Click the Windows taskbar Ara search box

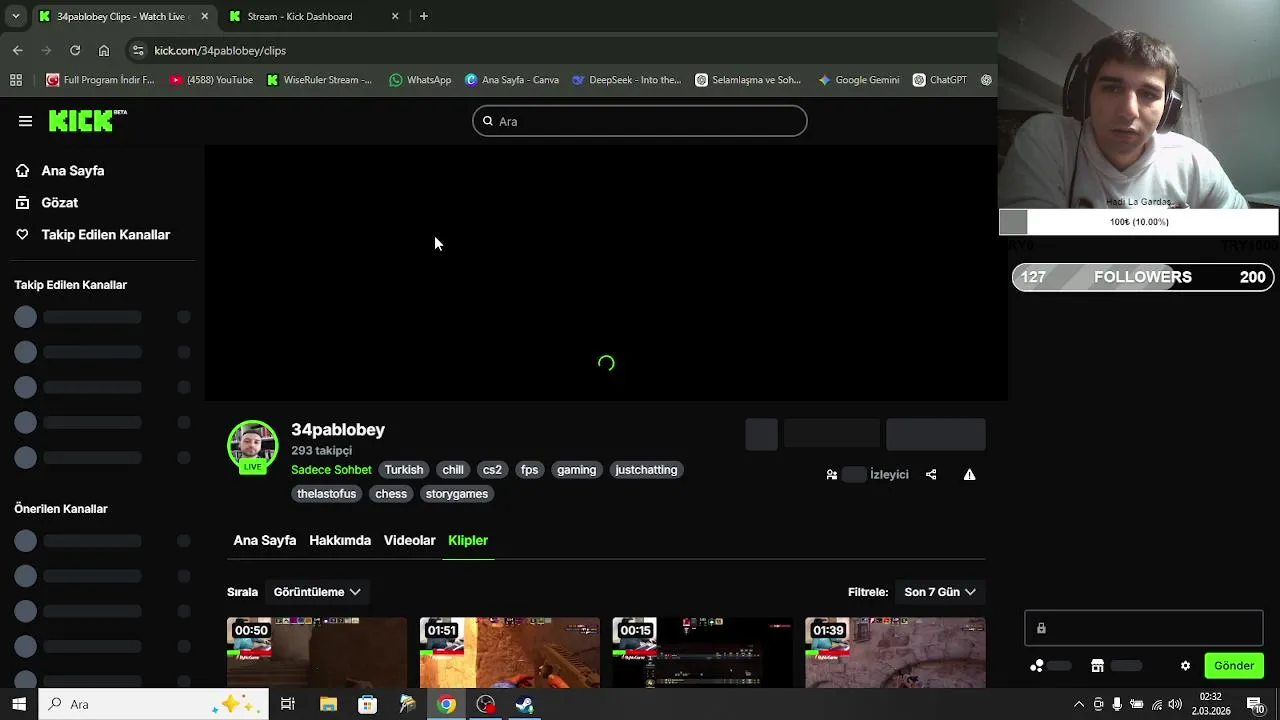[154, 704]
